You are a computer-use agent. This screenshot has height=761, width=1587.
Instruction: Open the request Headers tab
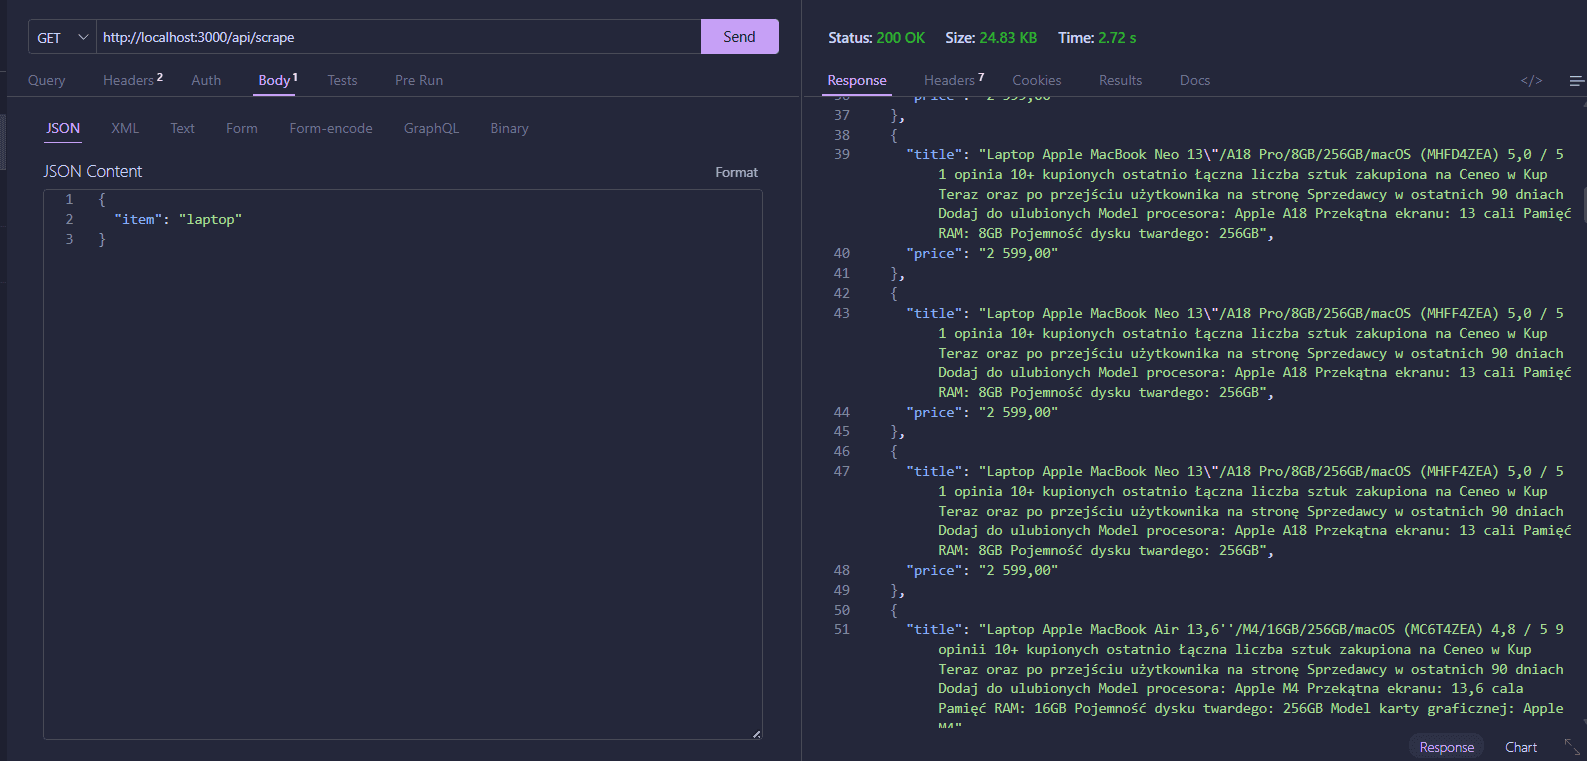pos(132,80)
